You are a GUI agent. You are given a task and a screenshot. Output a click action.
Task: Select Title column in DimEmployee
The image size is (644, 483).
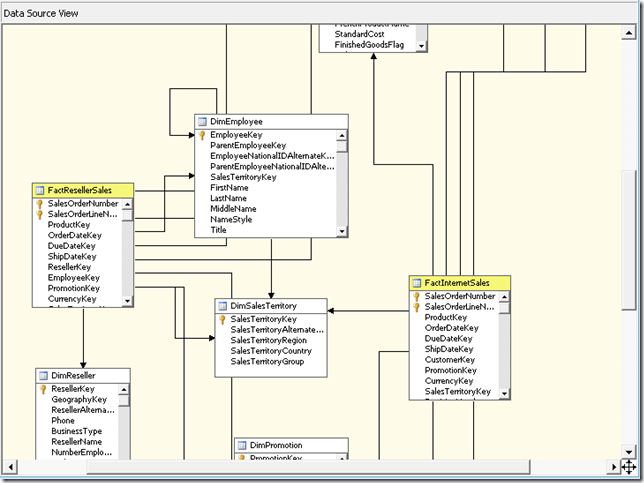click(218, 230)
